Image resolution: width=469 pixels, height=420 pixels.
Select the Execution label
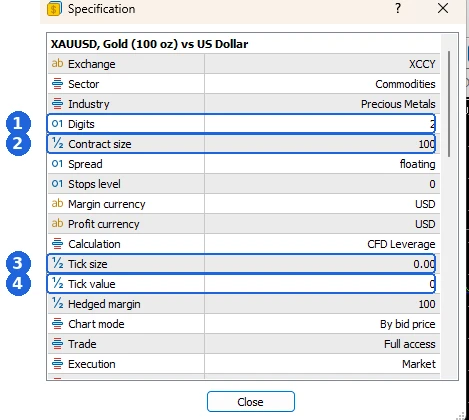coord(92,364)
